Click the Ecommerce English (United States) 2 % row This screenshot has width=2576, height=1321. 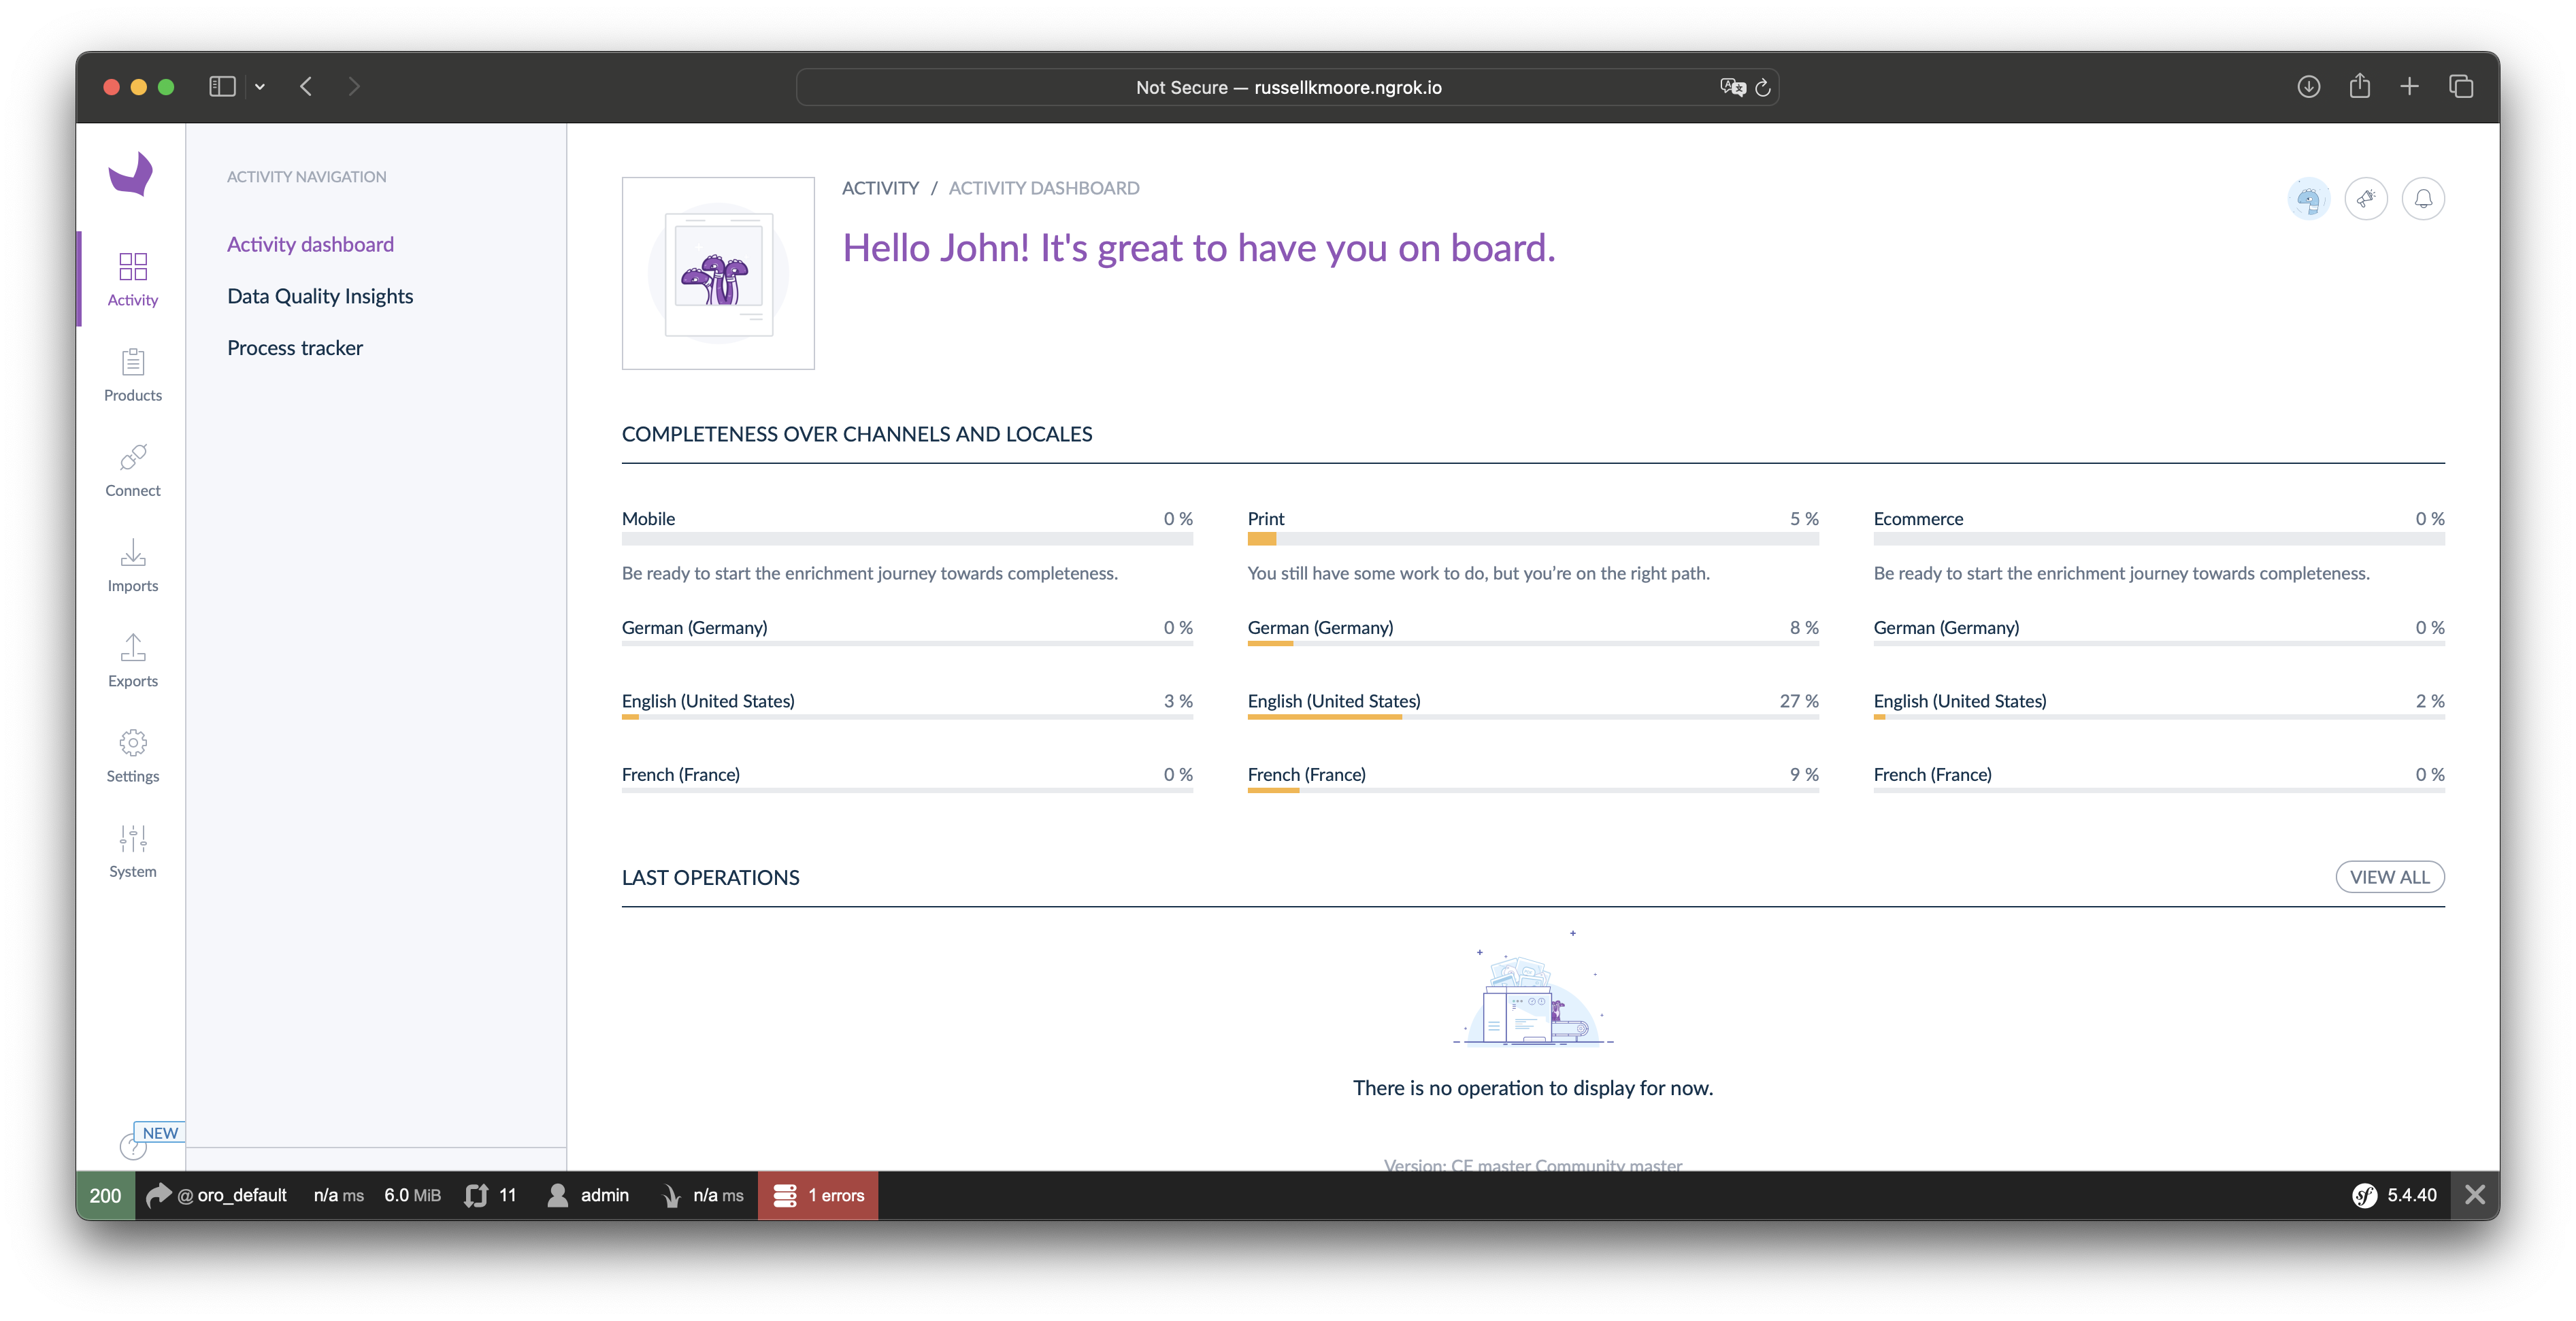tap(2159, 705)
